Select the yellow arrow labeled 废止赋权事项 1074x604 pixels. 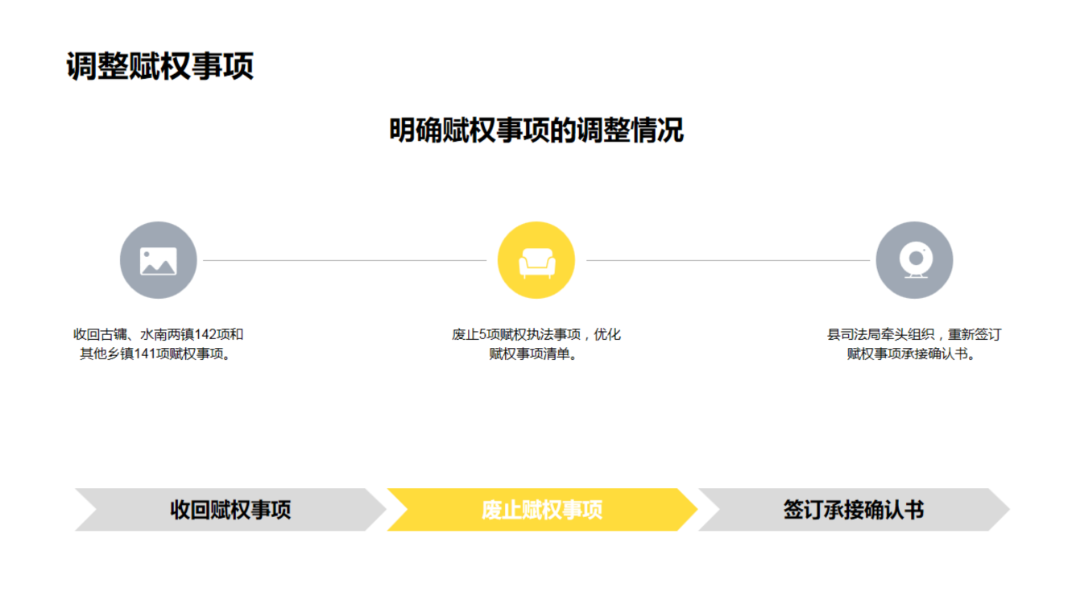tap(542, 509)
